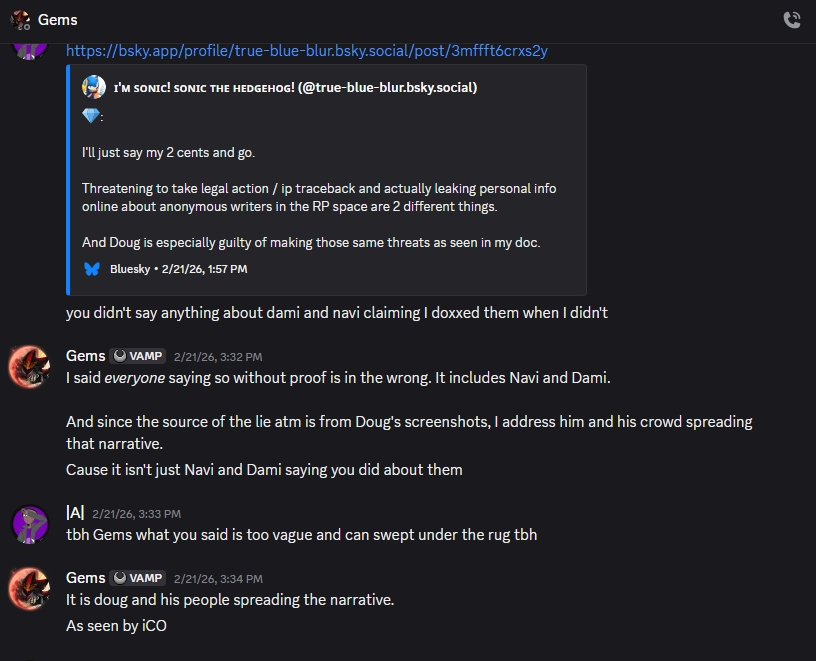Open the |A| user's purple avatar
The height and width of the screenshot is (661, 816).
[29, 523]
